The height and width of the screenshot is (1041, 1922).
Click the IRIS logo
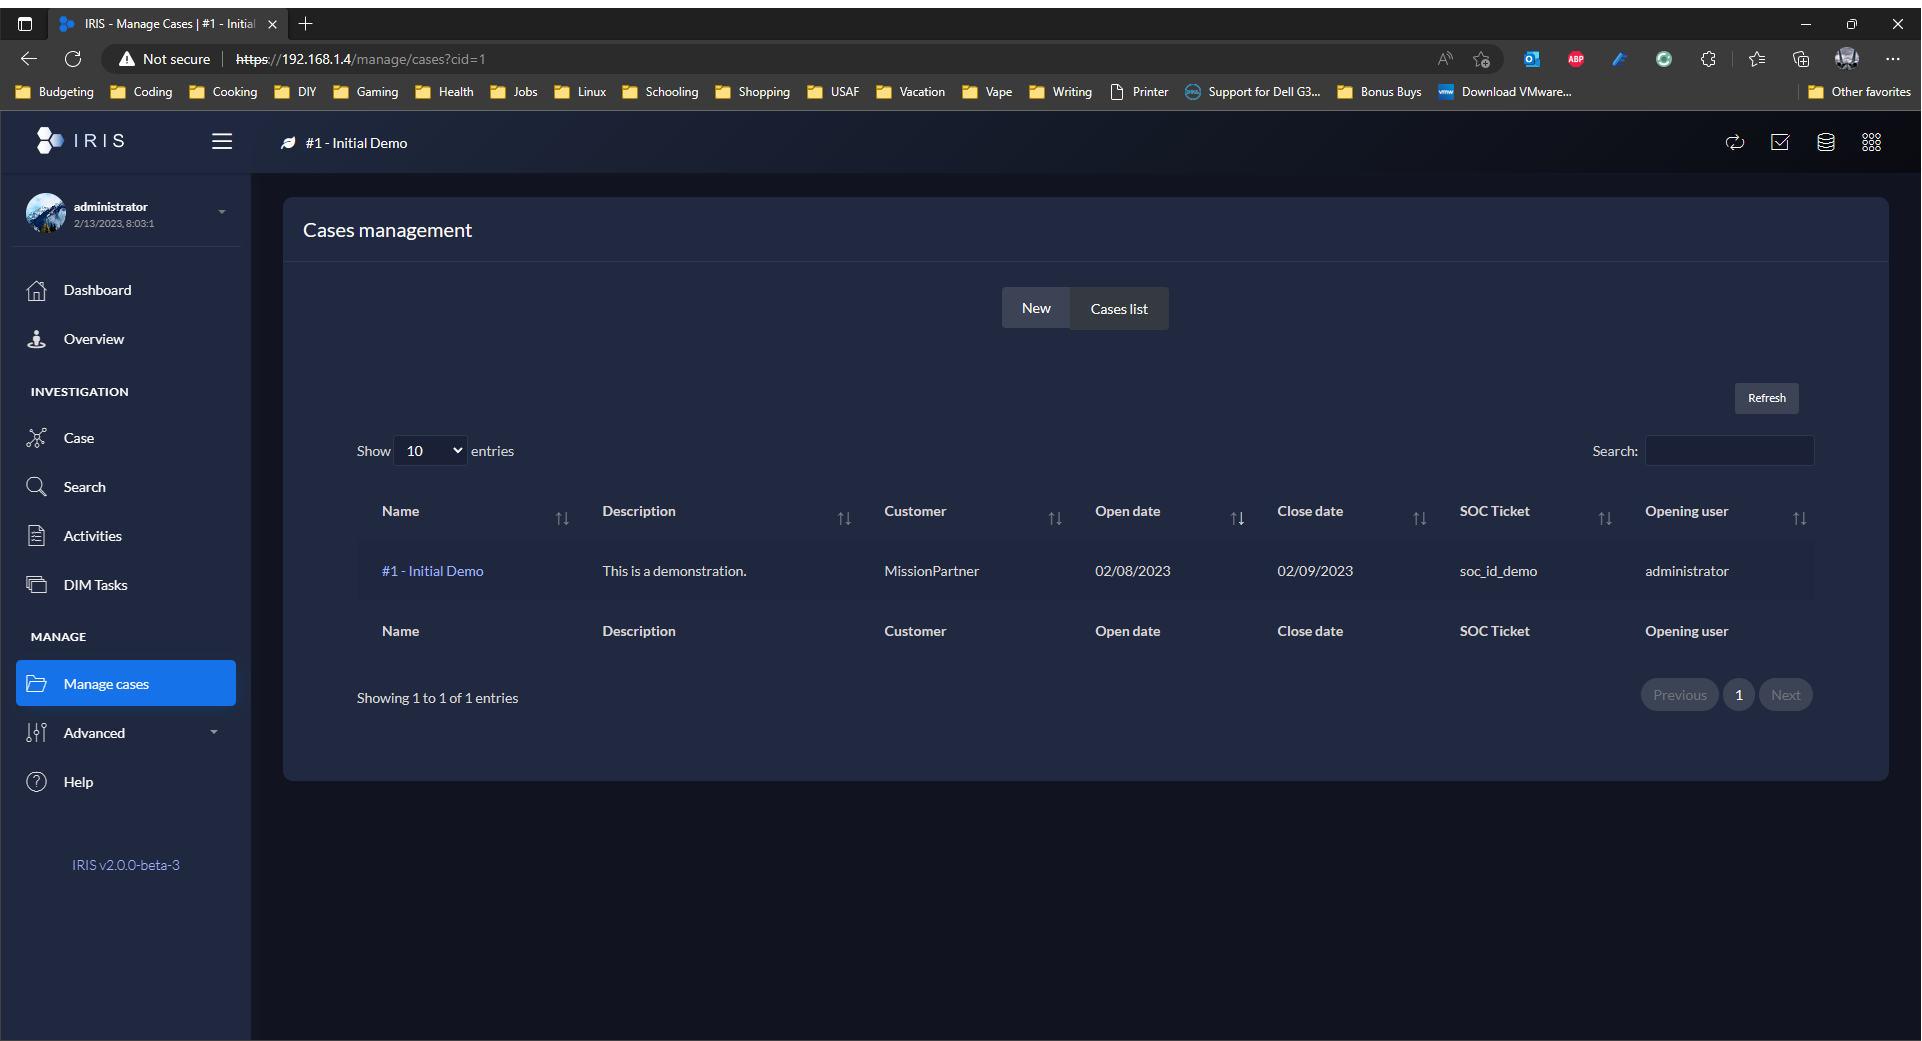(80, 140)
